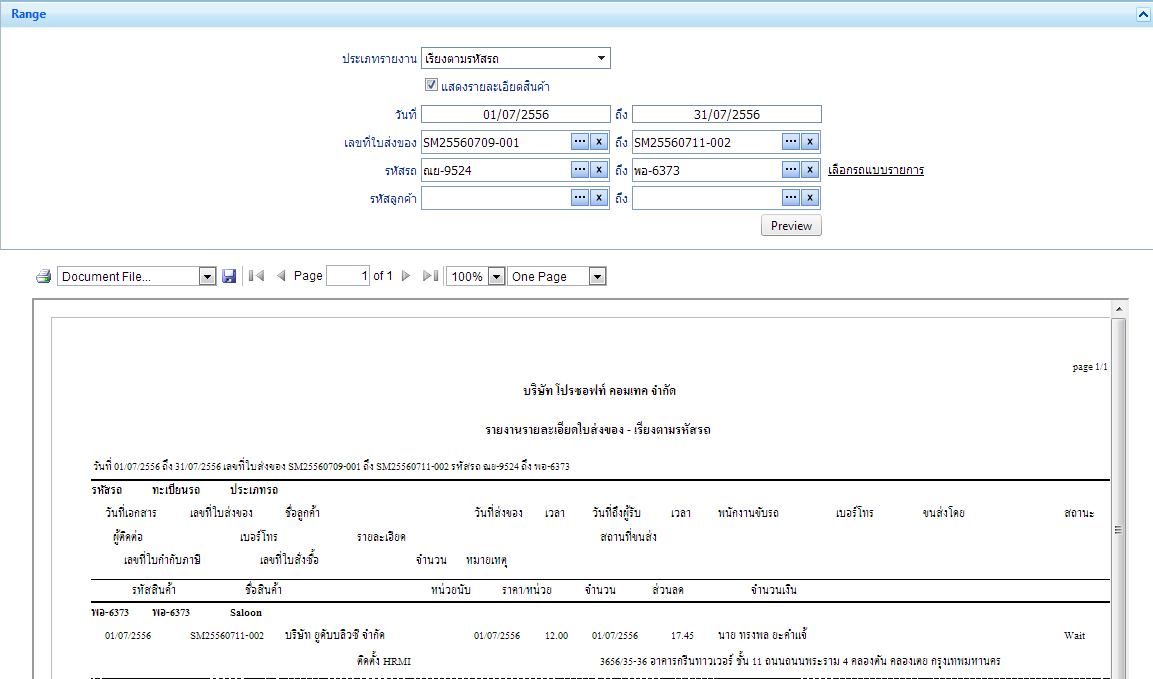Go to the first report page
The image size is (1153, 679).
coord(256,276)
